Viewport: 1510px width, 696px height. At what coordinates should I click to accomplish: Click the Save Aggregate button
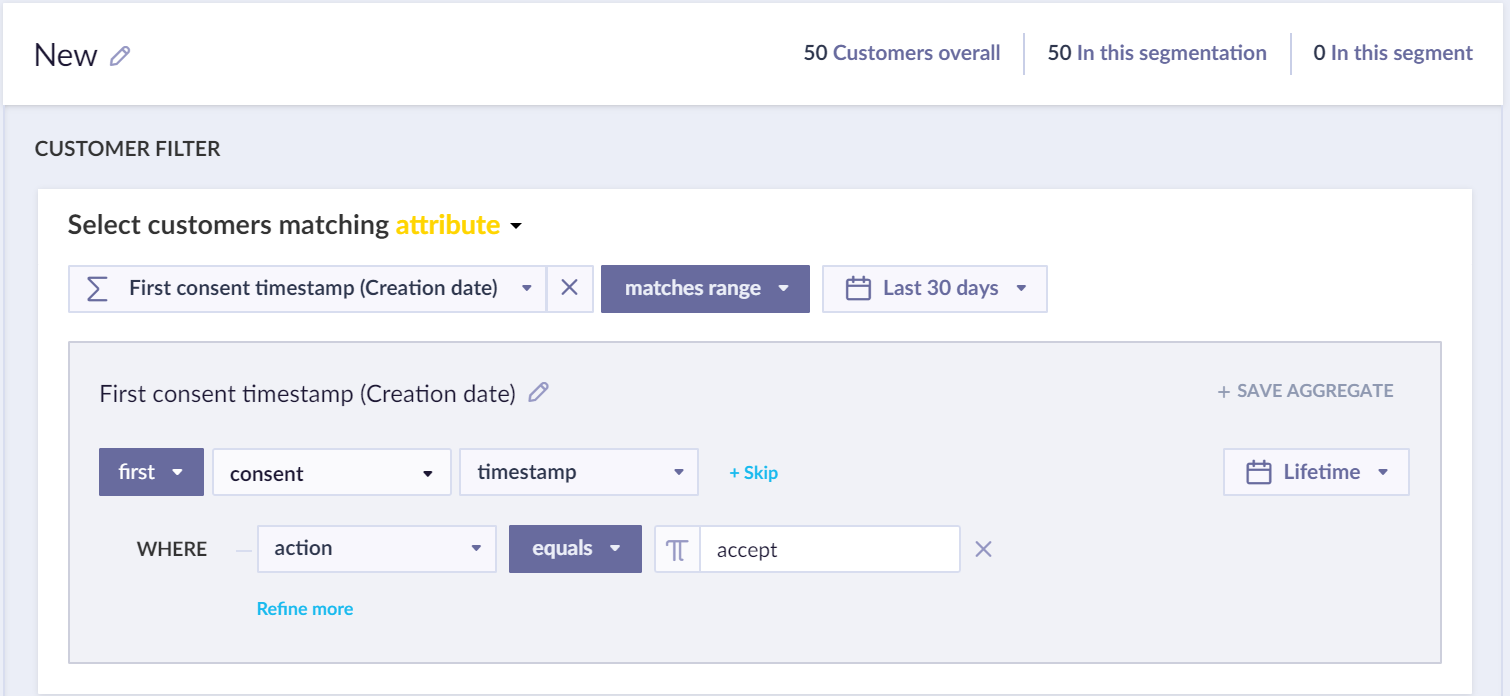pos(1305,391)
